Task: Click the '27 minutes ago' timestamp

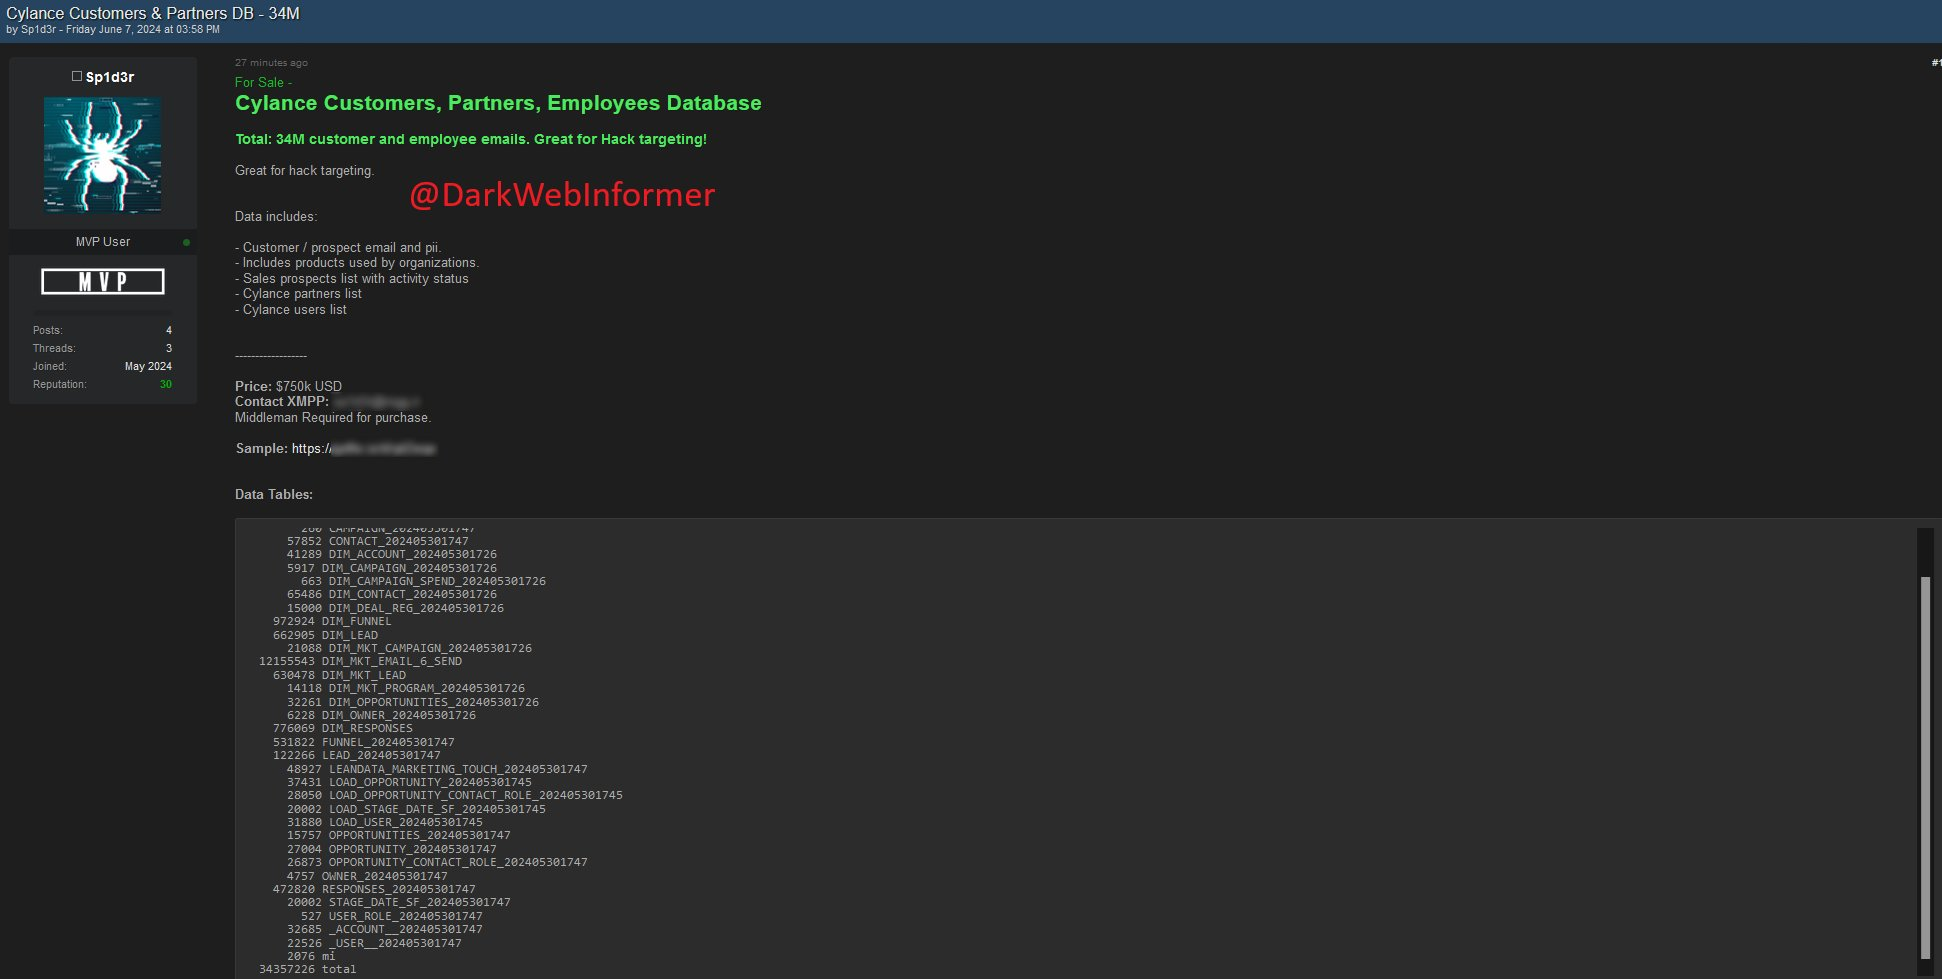Action: pos(271,62)
